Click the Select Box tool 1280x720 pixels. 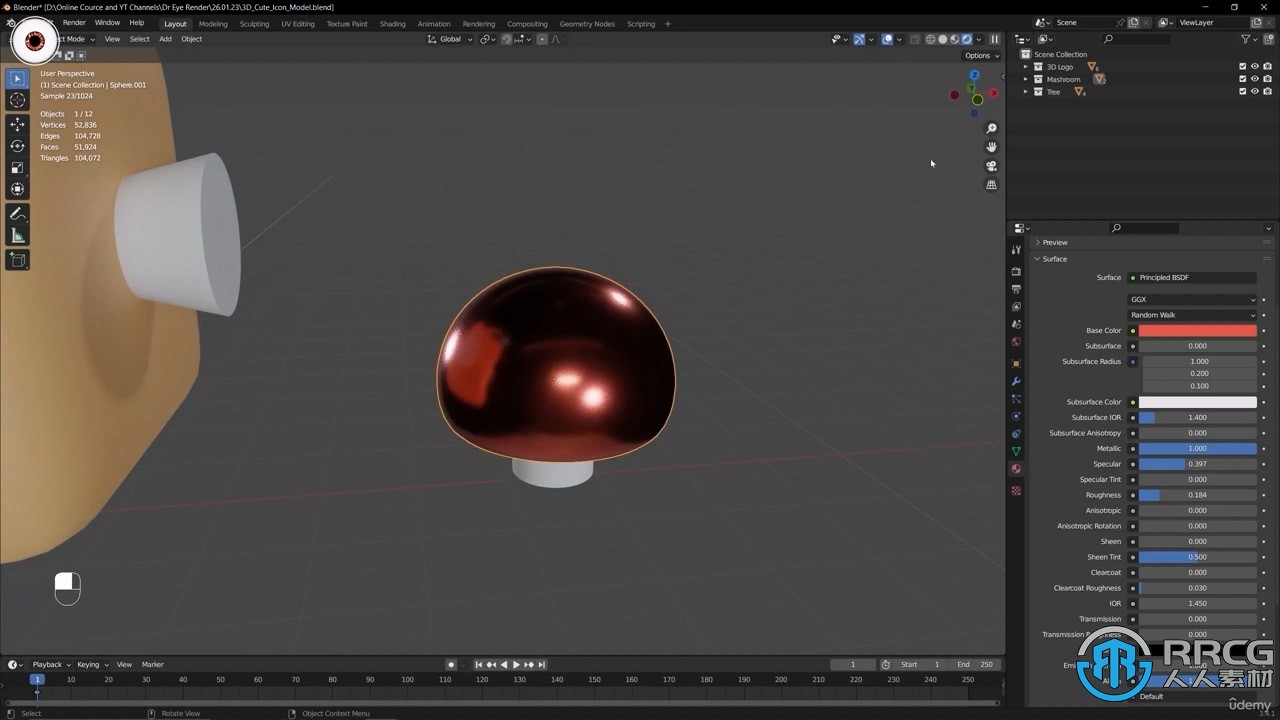[x=17, y=78]
